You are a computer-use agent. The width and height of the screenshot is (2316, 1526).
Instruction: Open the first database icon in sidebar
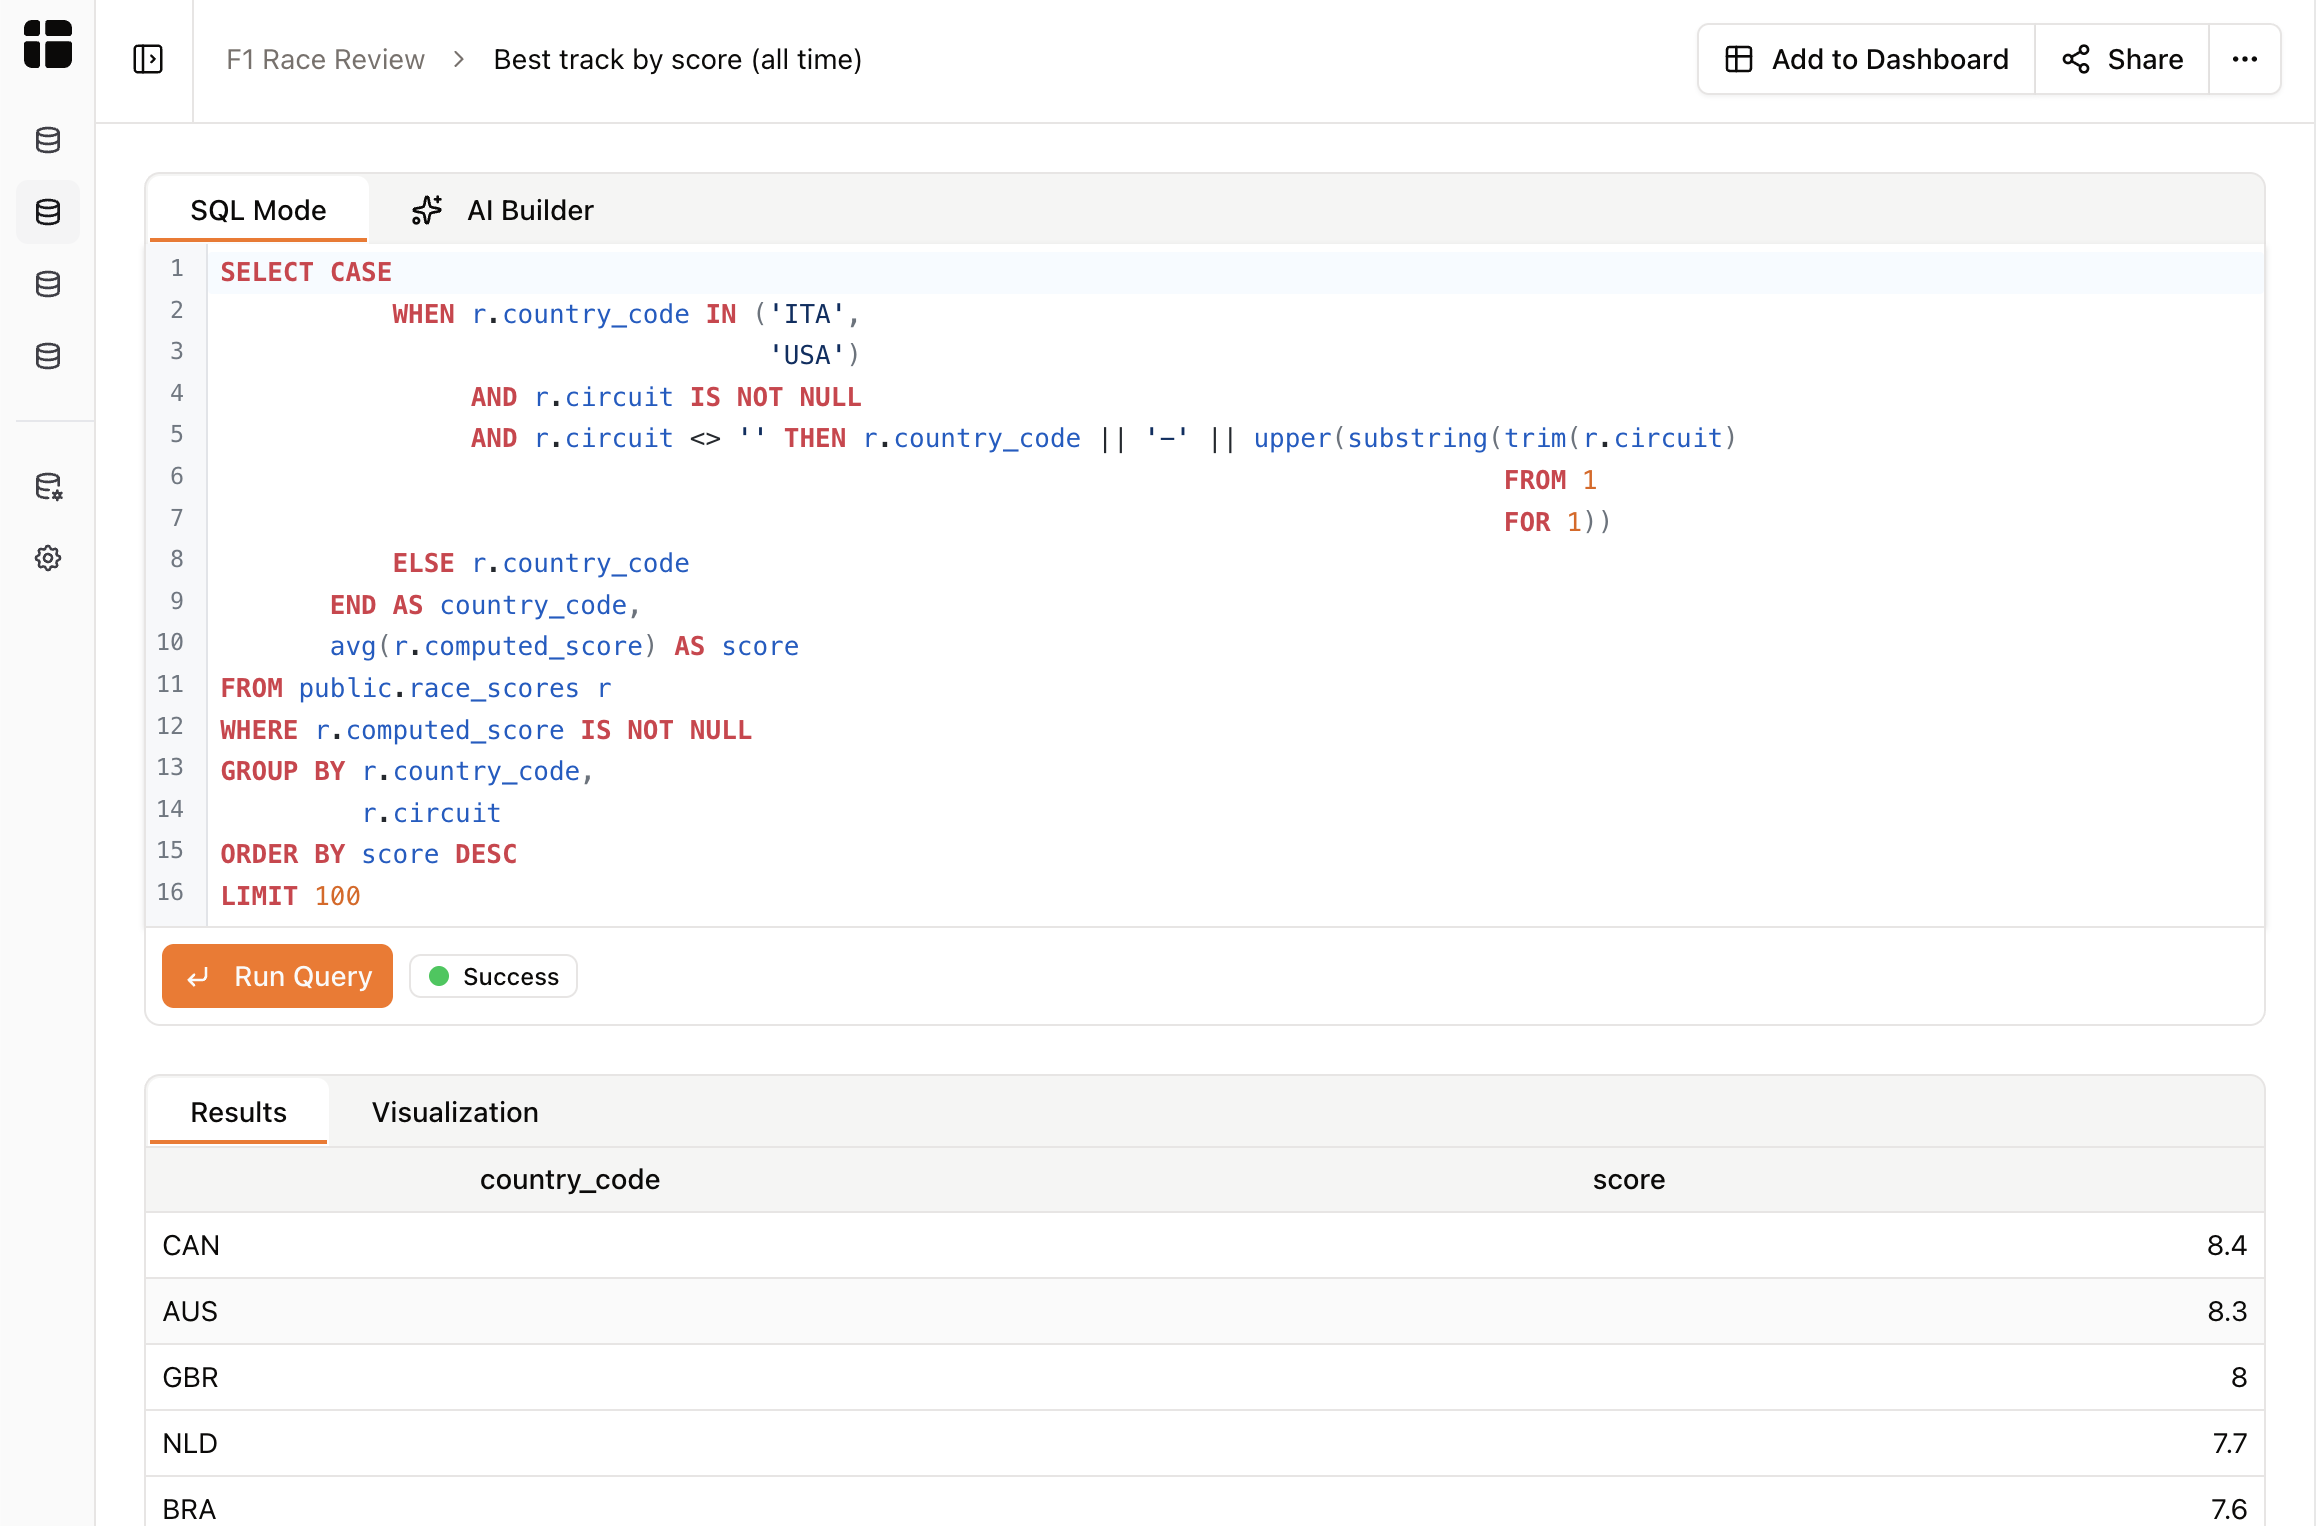pos(48,140)
